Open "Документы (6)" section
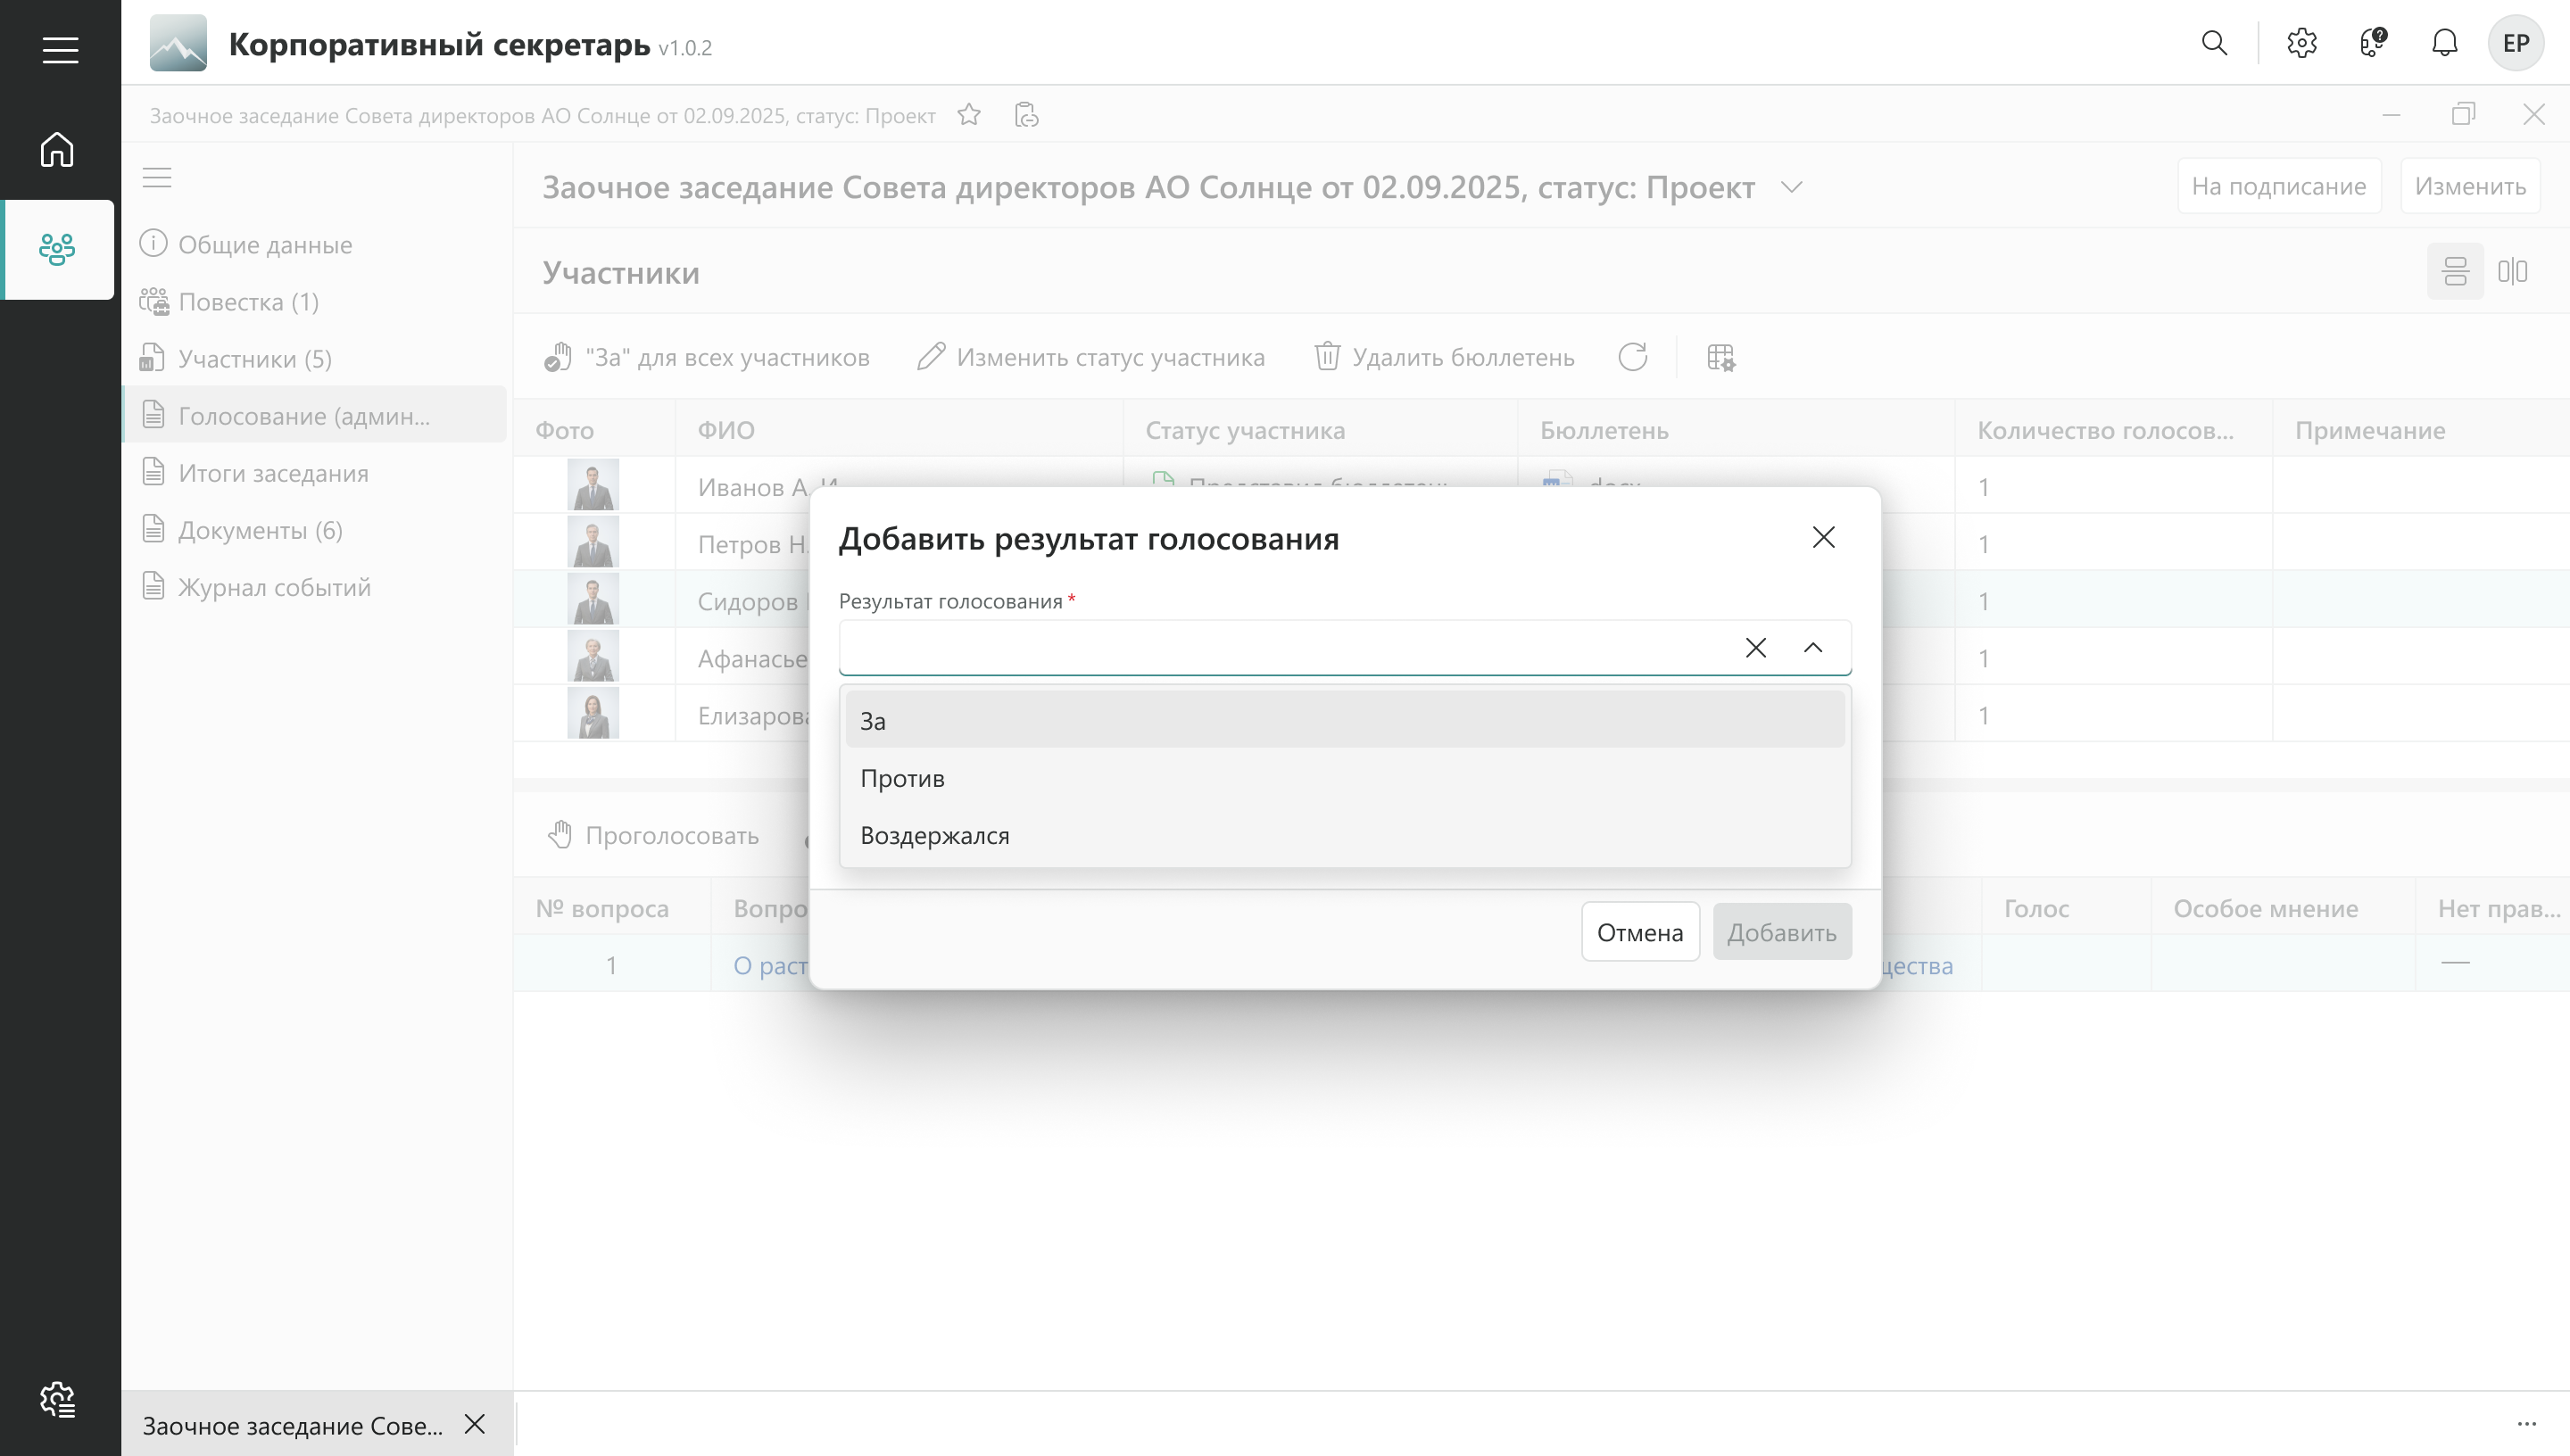The height and width of the screenshot is (1456, 2570). (260, 530)
